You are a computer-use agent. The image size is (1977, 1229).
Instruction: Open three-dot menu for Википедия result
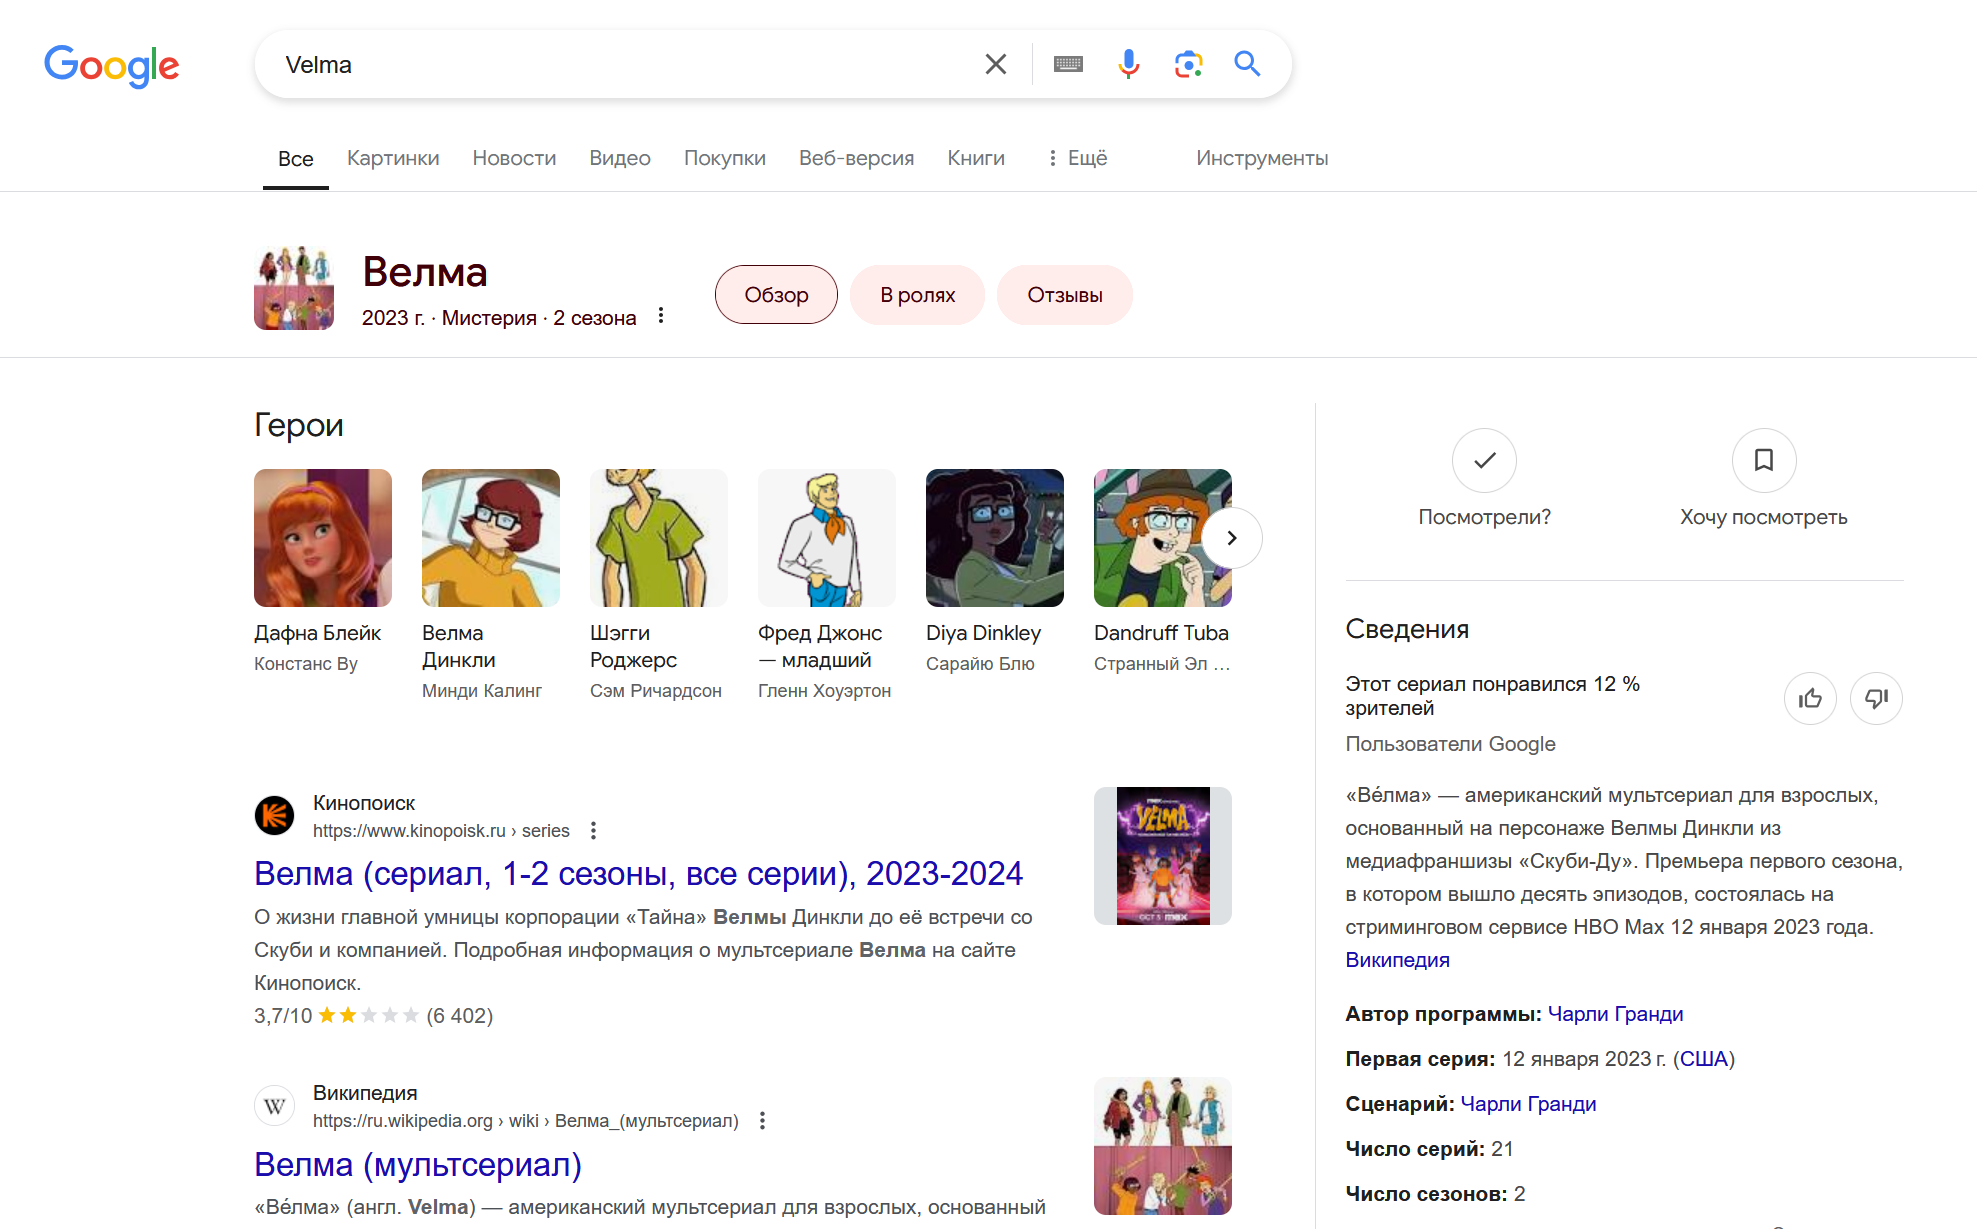coord(762,1120)
